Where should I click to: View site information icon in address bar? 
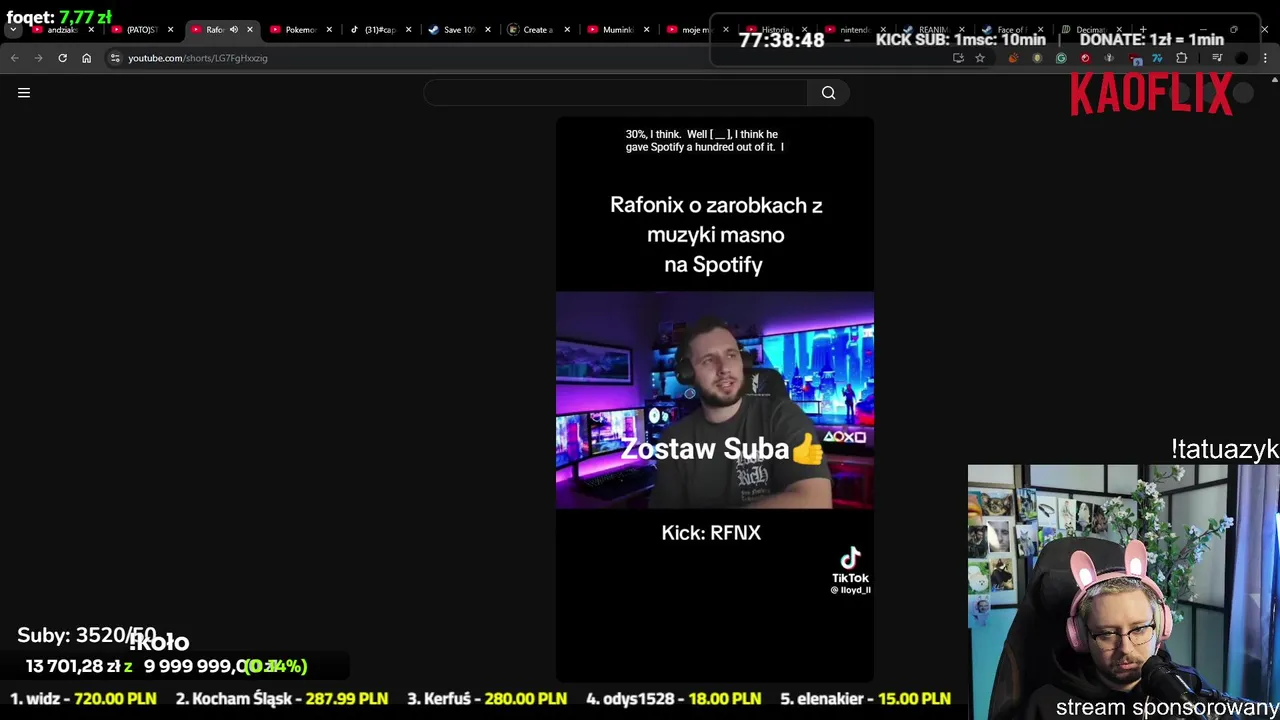[x=116, y=58]
